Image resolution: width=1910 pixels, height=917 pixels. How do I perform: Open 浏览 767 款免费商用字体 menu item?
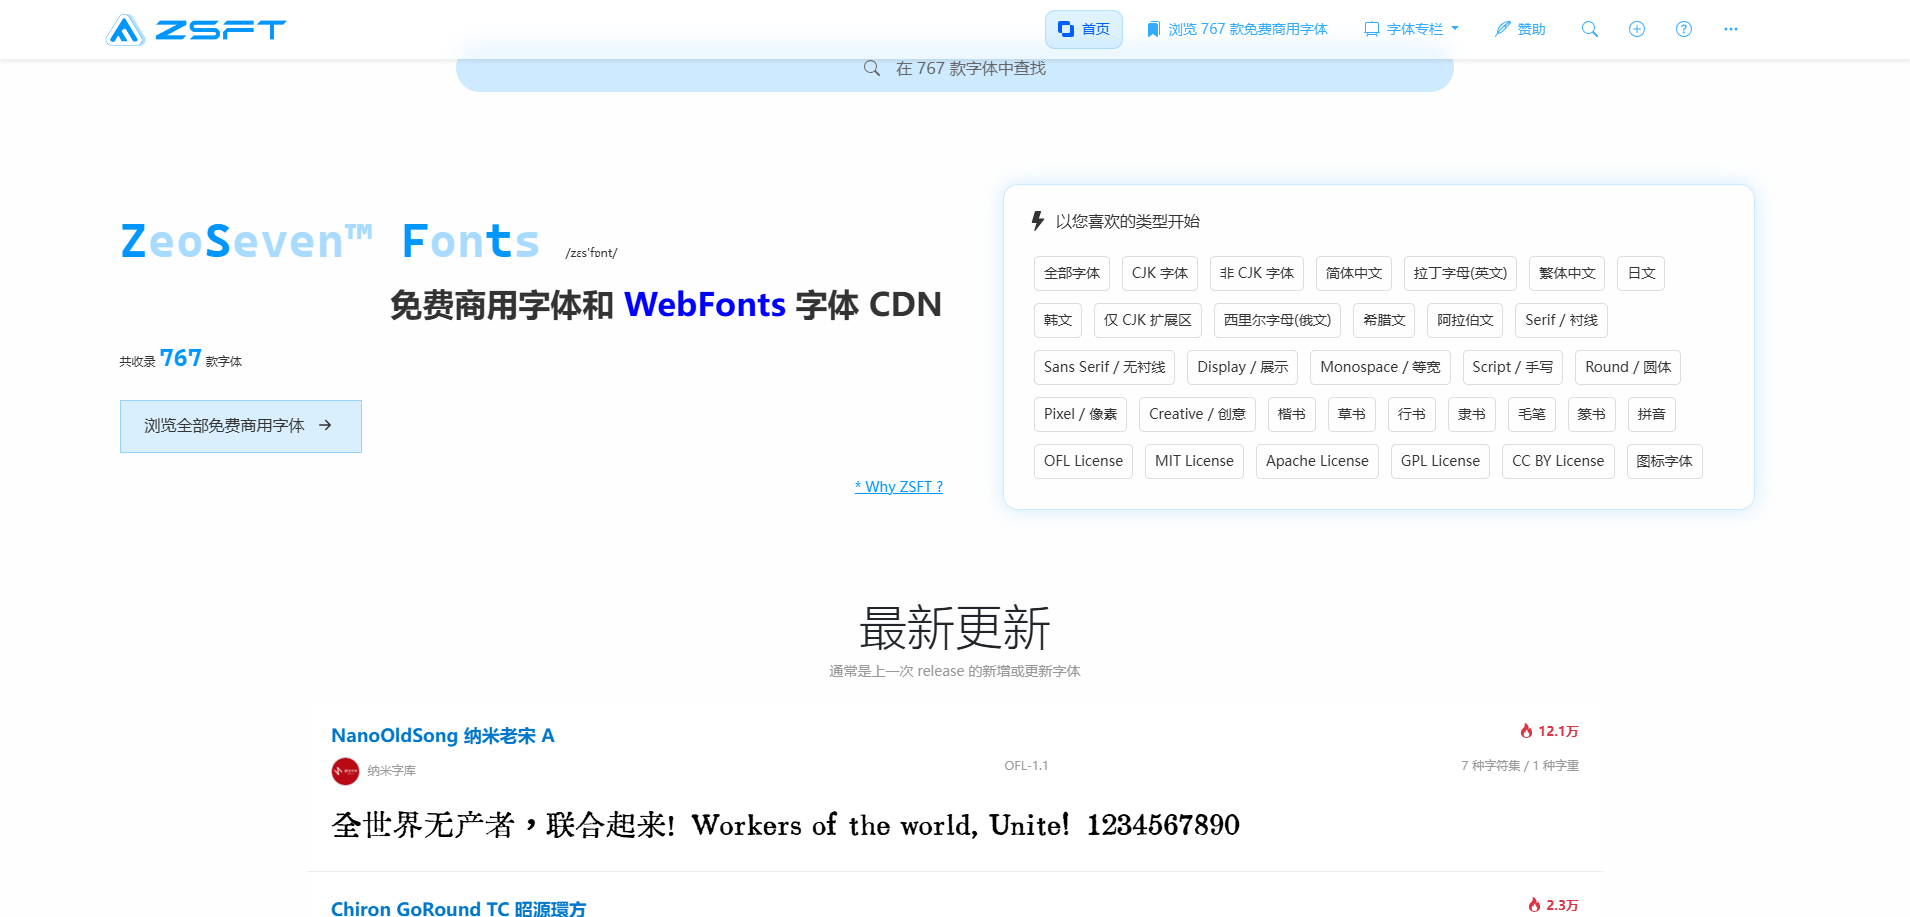[x=1237, y=29]
